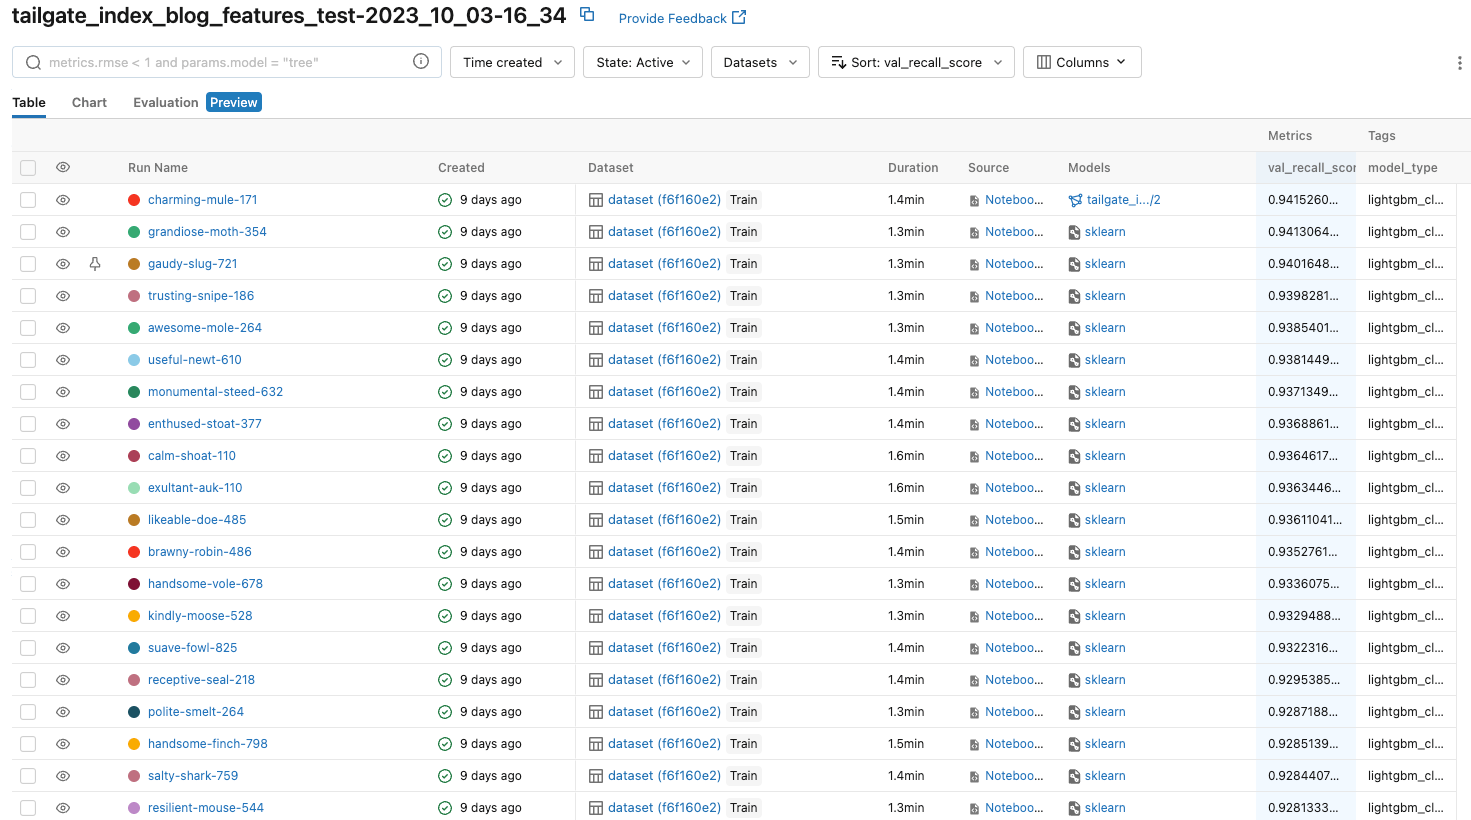Click notebook source icon for grandiose-moth-354
Screen dimensions: 1471x820
[x=974, y=232]
